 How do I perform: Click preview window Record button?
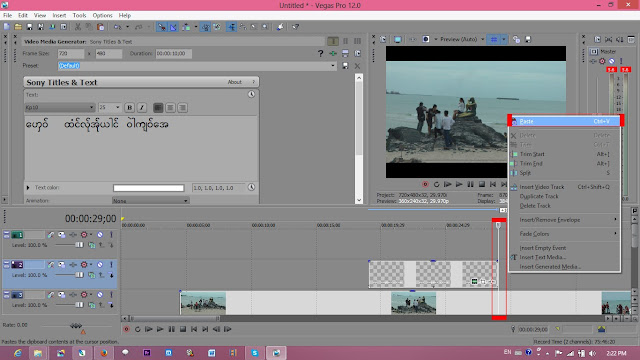point(425,184)
